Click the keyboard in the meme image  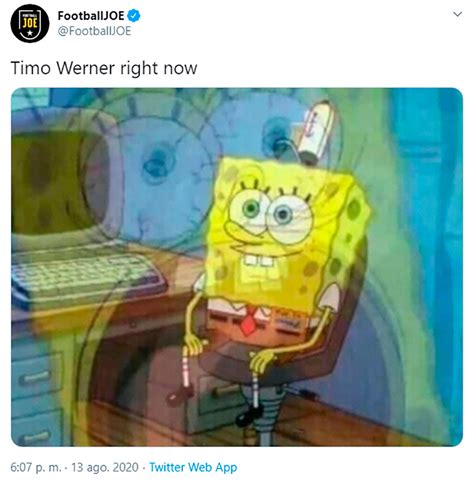[87, 278]
